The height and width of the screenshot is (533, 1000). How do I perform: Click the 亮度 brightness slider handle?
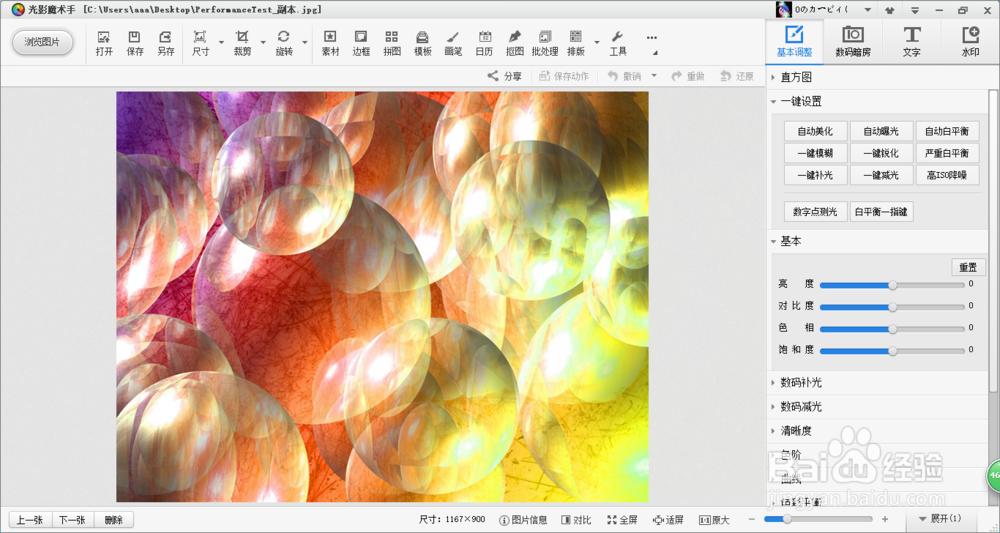point(893,285)
